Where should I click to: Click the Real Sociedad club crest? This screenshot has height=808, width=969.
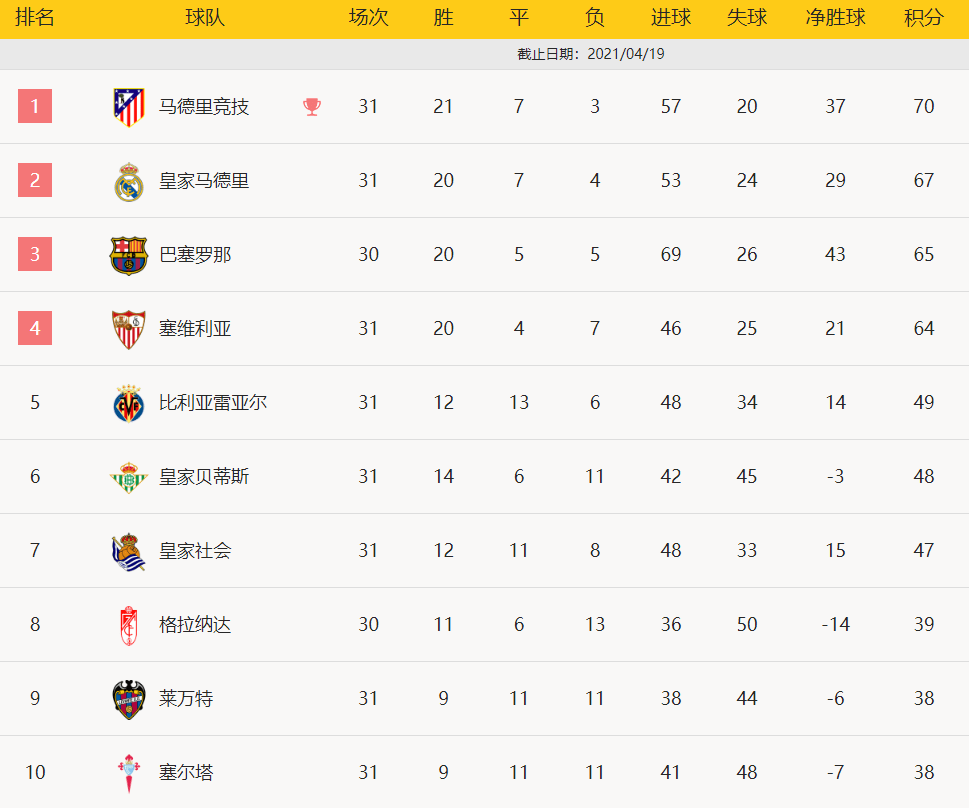pos(128,551)
